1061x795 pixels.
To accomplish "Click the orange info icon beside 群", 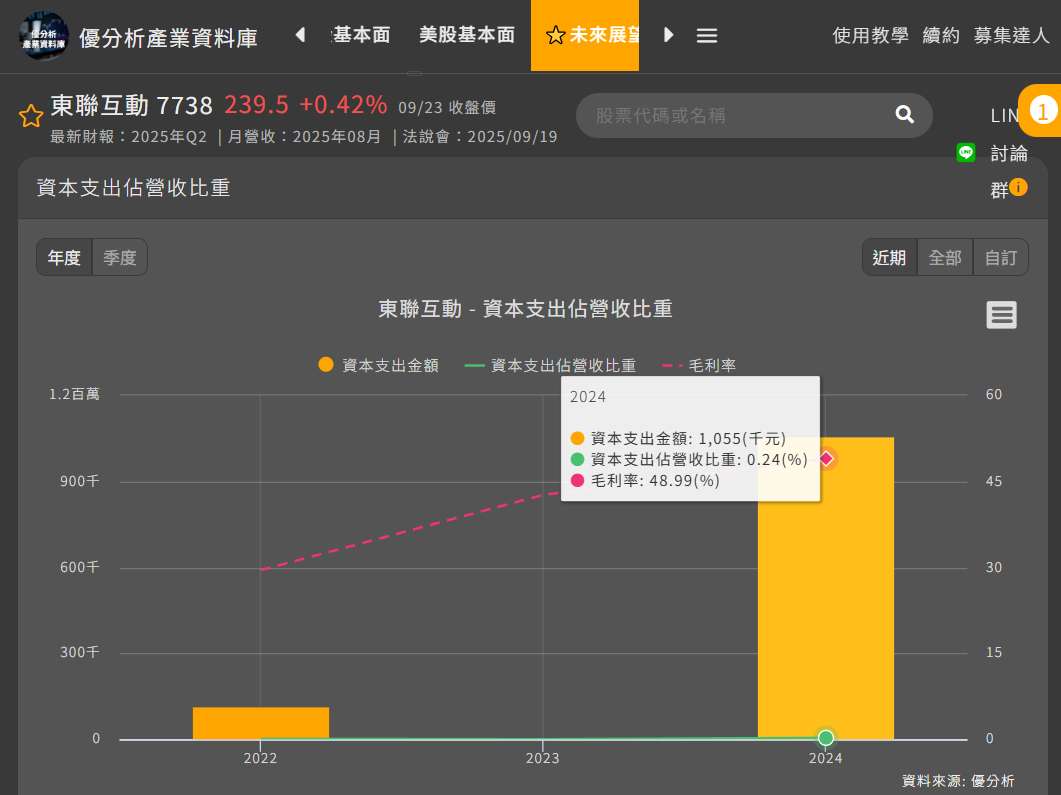I will tap(1018, 187).
